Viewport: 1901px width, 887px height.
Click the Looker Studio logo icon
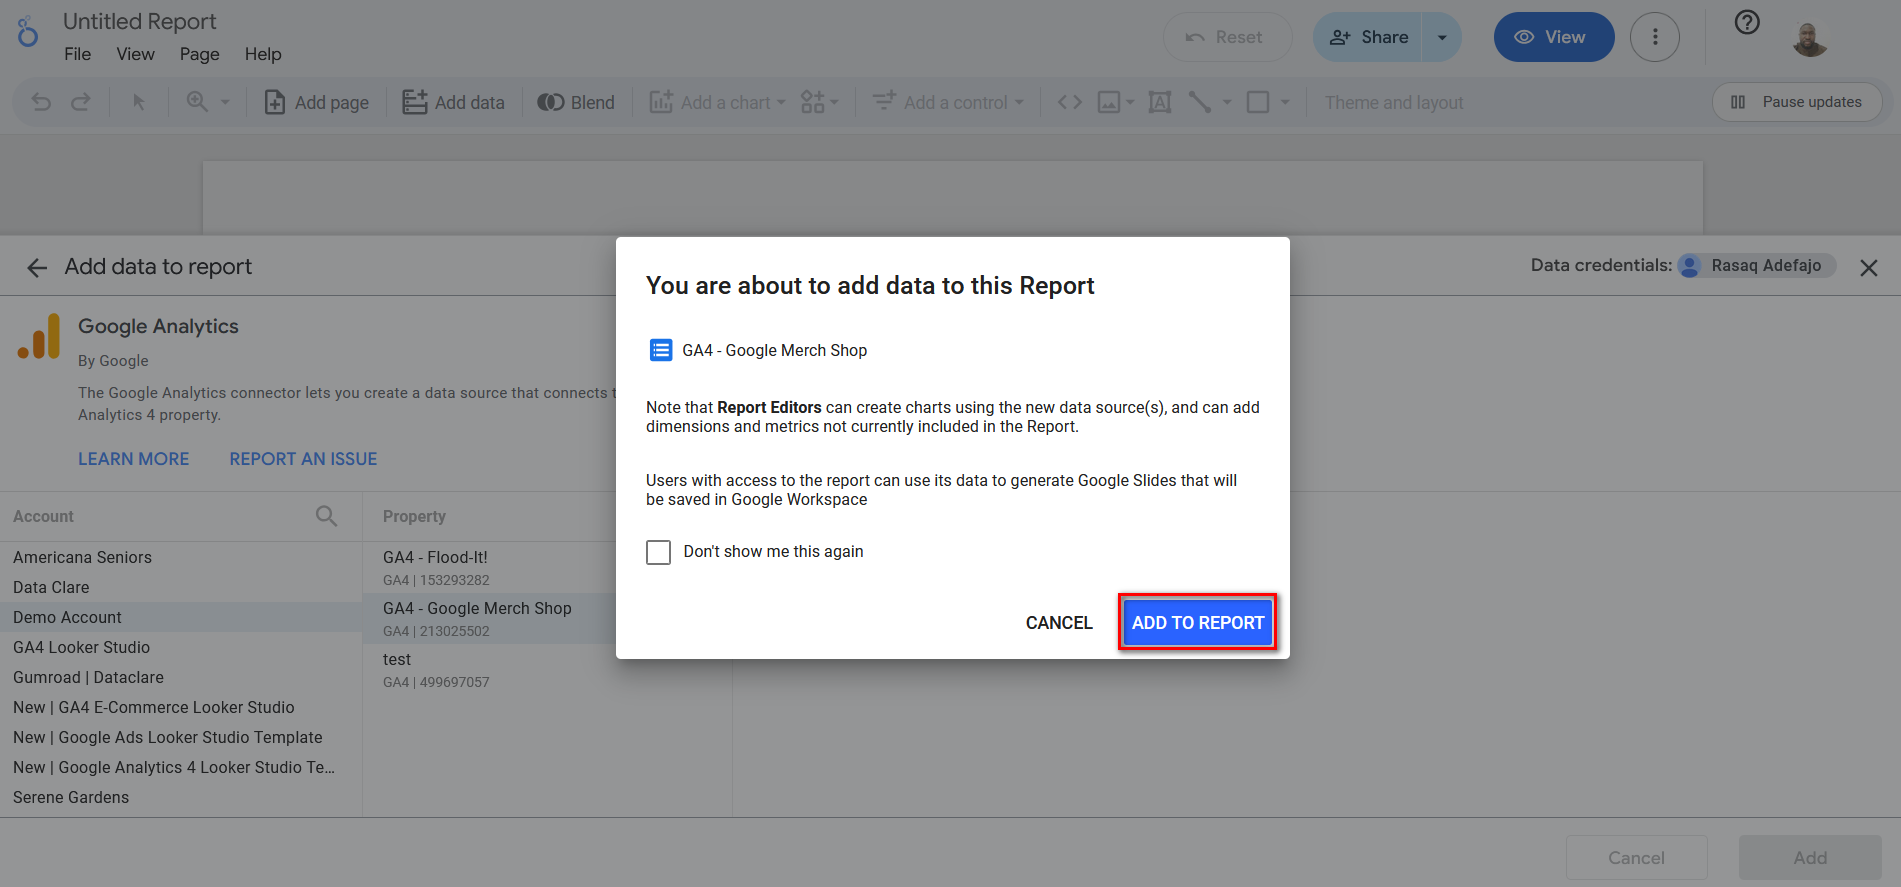[x=28, y=33]
